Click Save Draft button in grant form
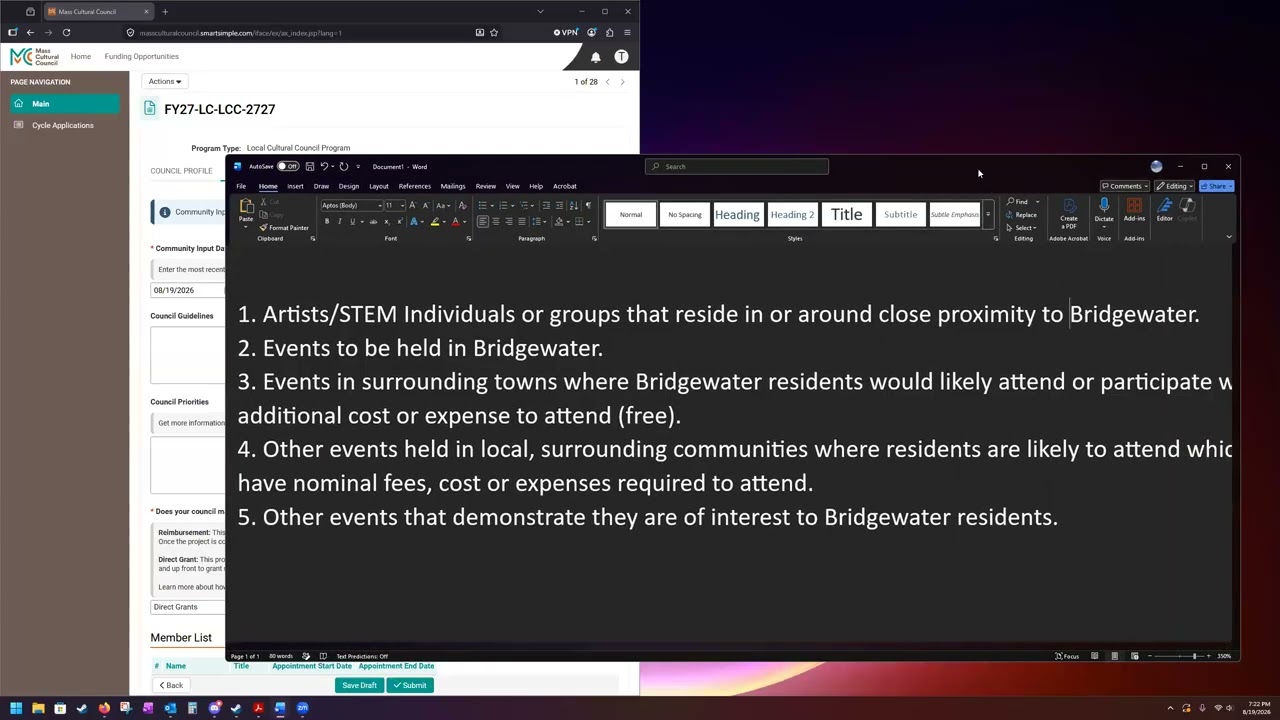This screenshot has height=720, width=1280. point(359,685)
